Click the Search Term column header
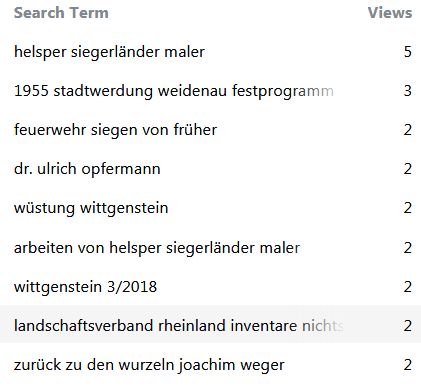Image resolution: width=421 pixels, height=391 pixels. coord(61,13)
